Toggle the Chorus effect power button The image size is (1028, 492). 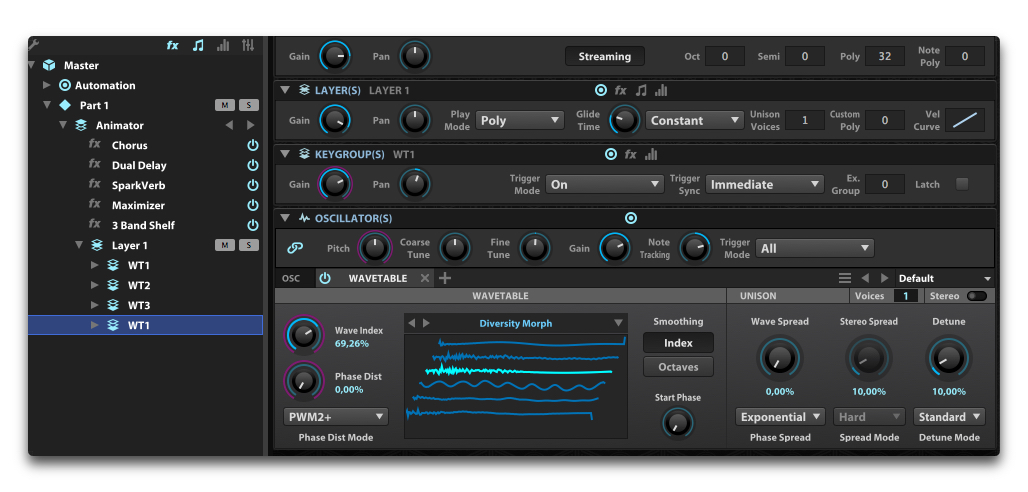252,146
